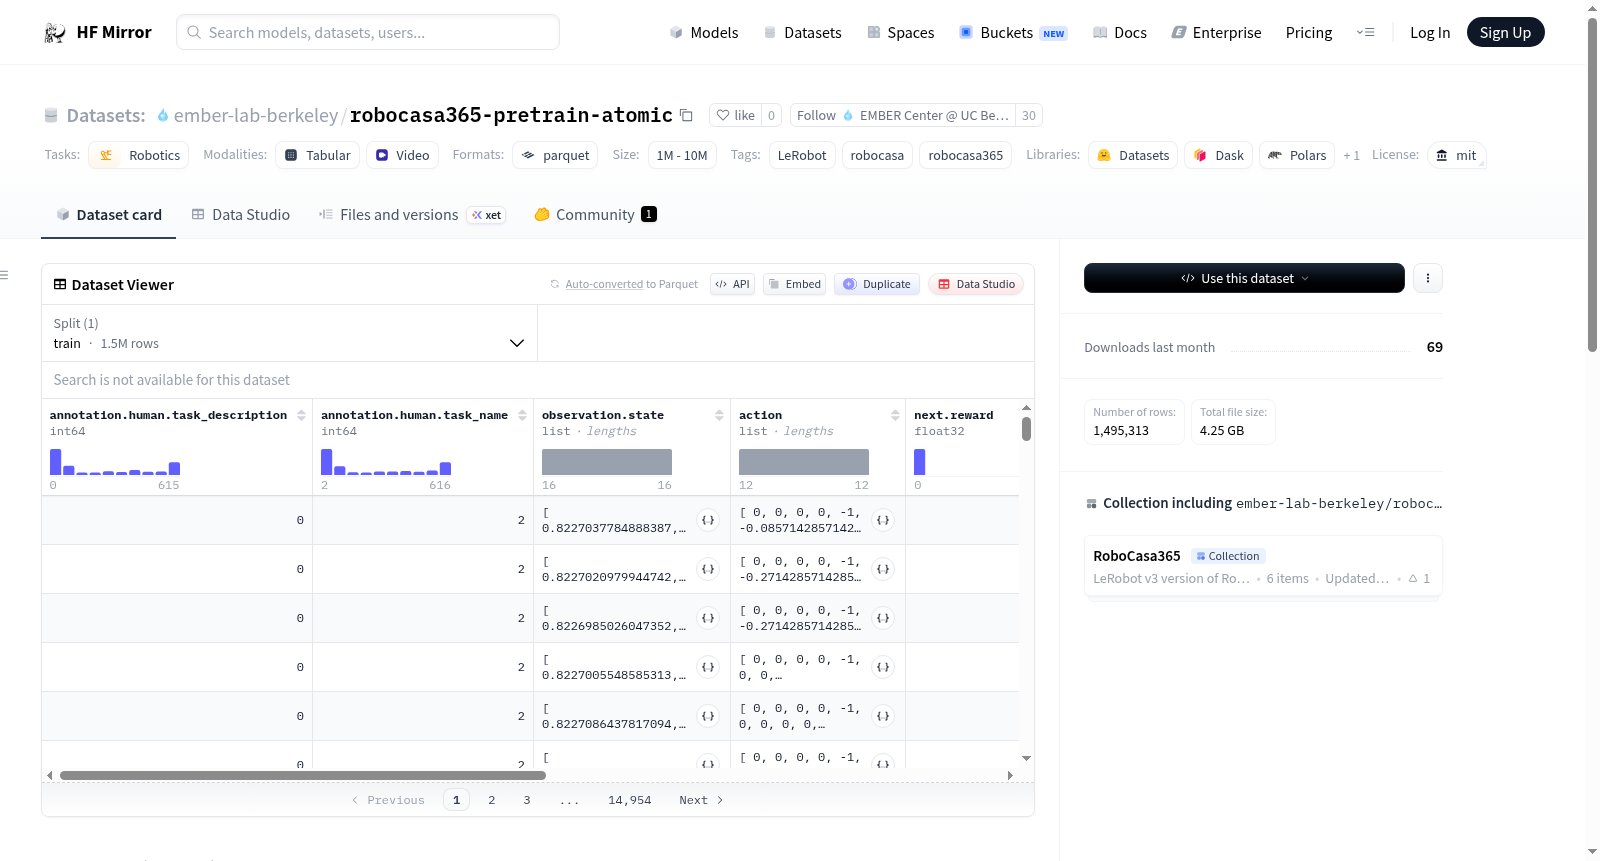The width and height of the screenshot is (1600, 861).
Task: Go to Datasets in top navigation
Action: tap(803, 33)
